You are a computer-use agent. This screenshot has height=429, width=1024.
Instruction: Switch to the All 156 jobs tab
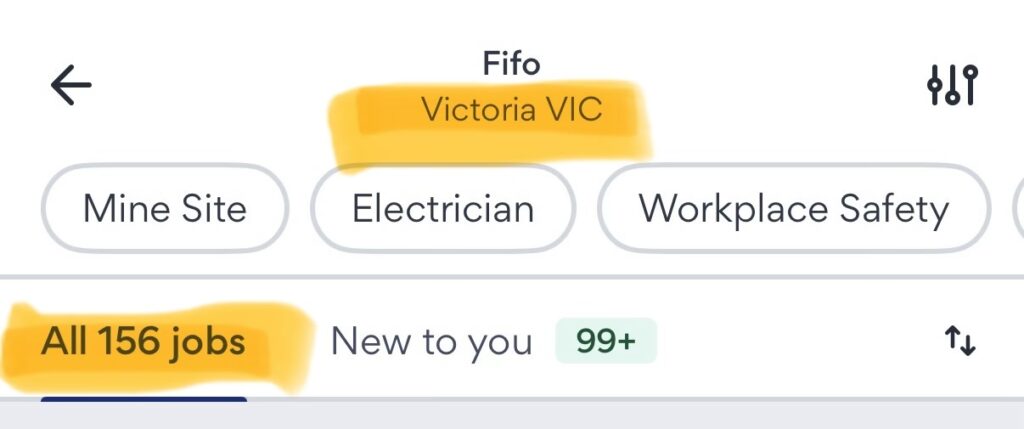point(143,343)
